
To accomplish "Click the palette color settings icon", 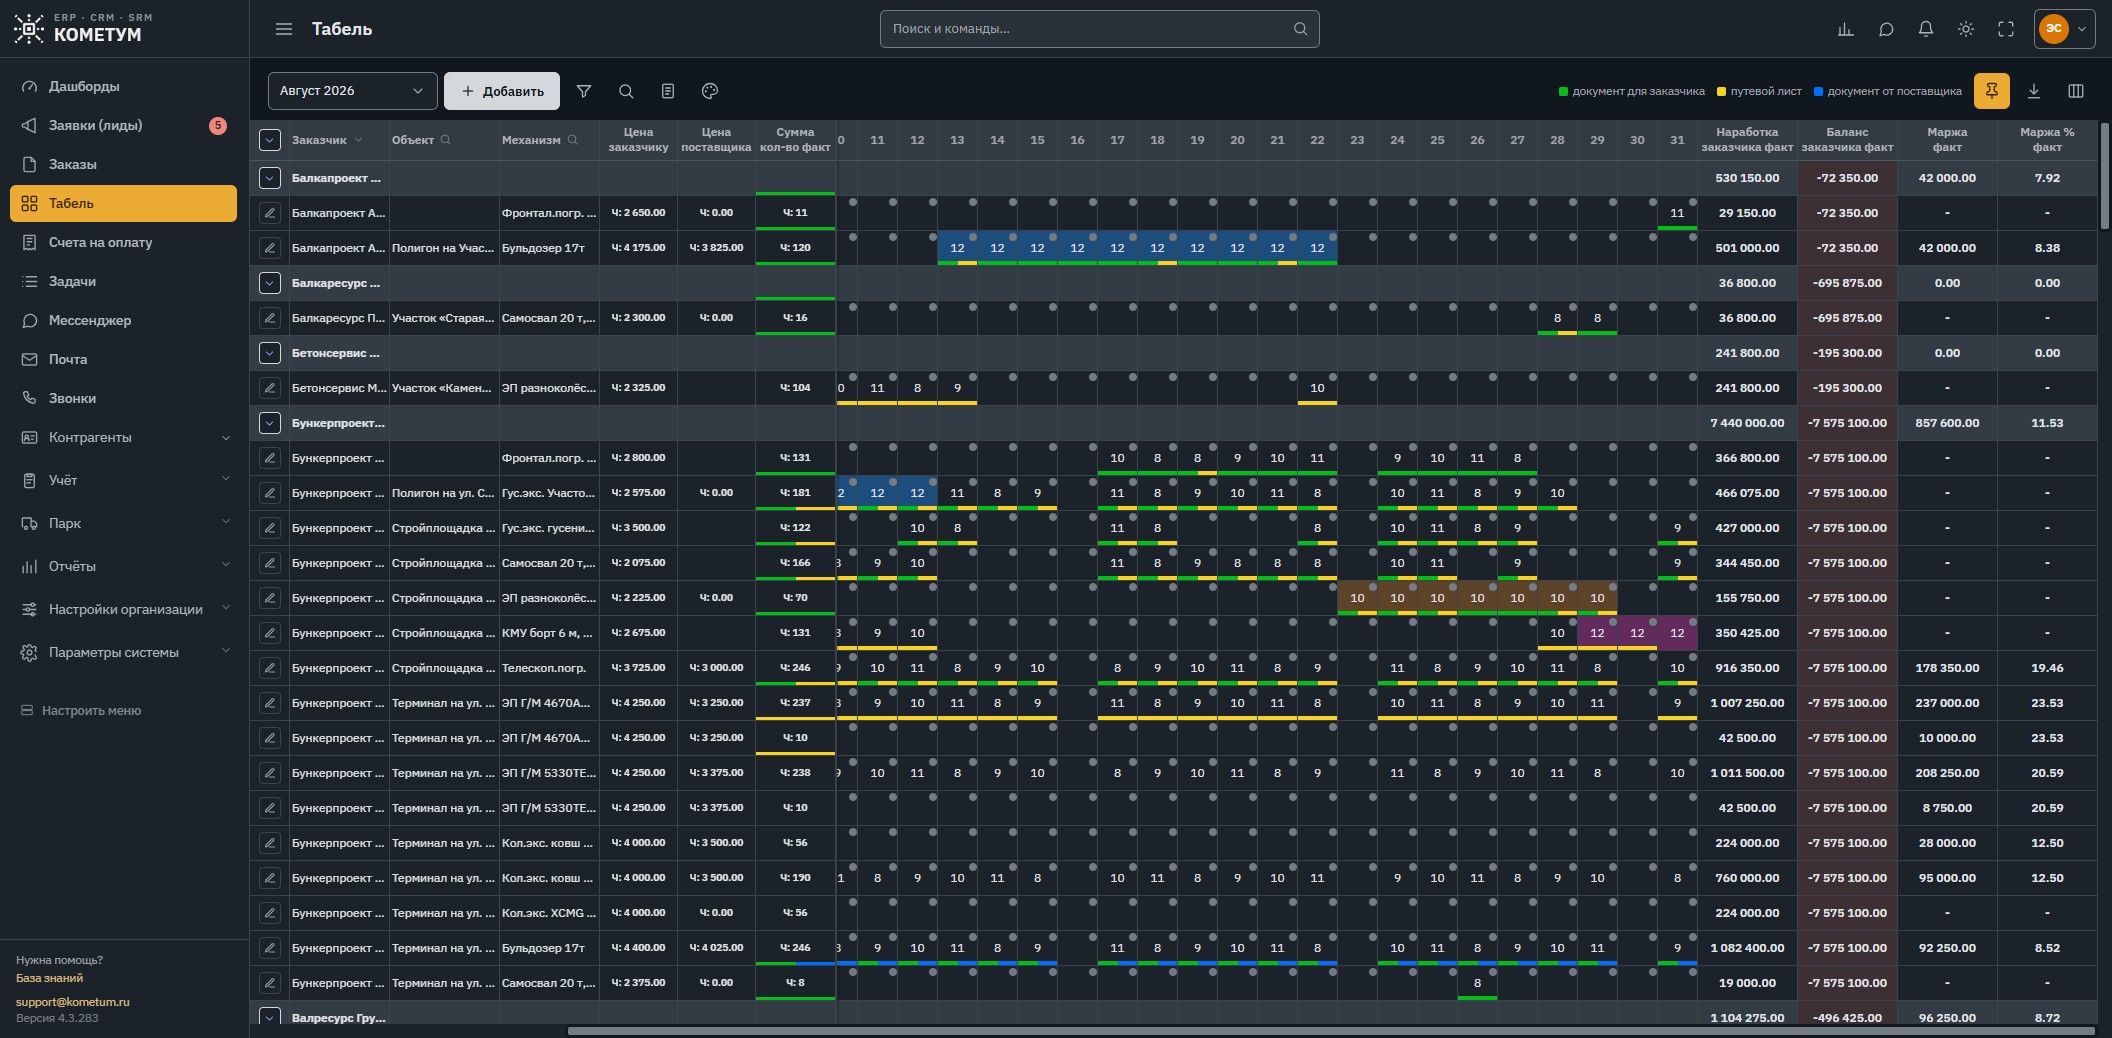I will click(710, 91).
